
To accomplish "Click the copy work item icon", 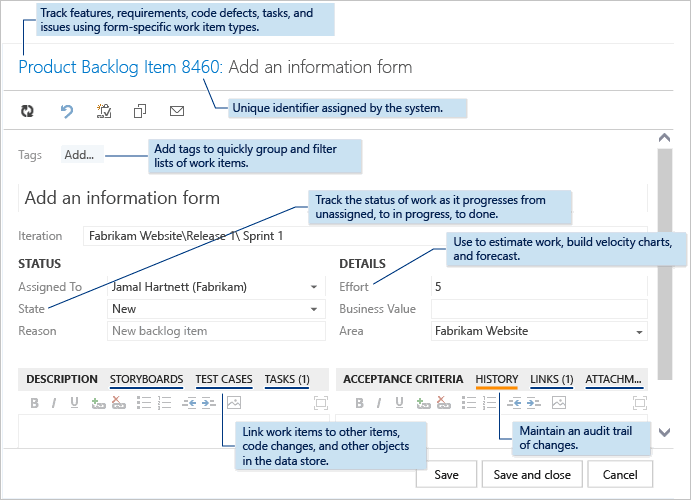I will pyautogui.click(x=140, y=111).
